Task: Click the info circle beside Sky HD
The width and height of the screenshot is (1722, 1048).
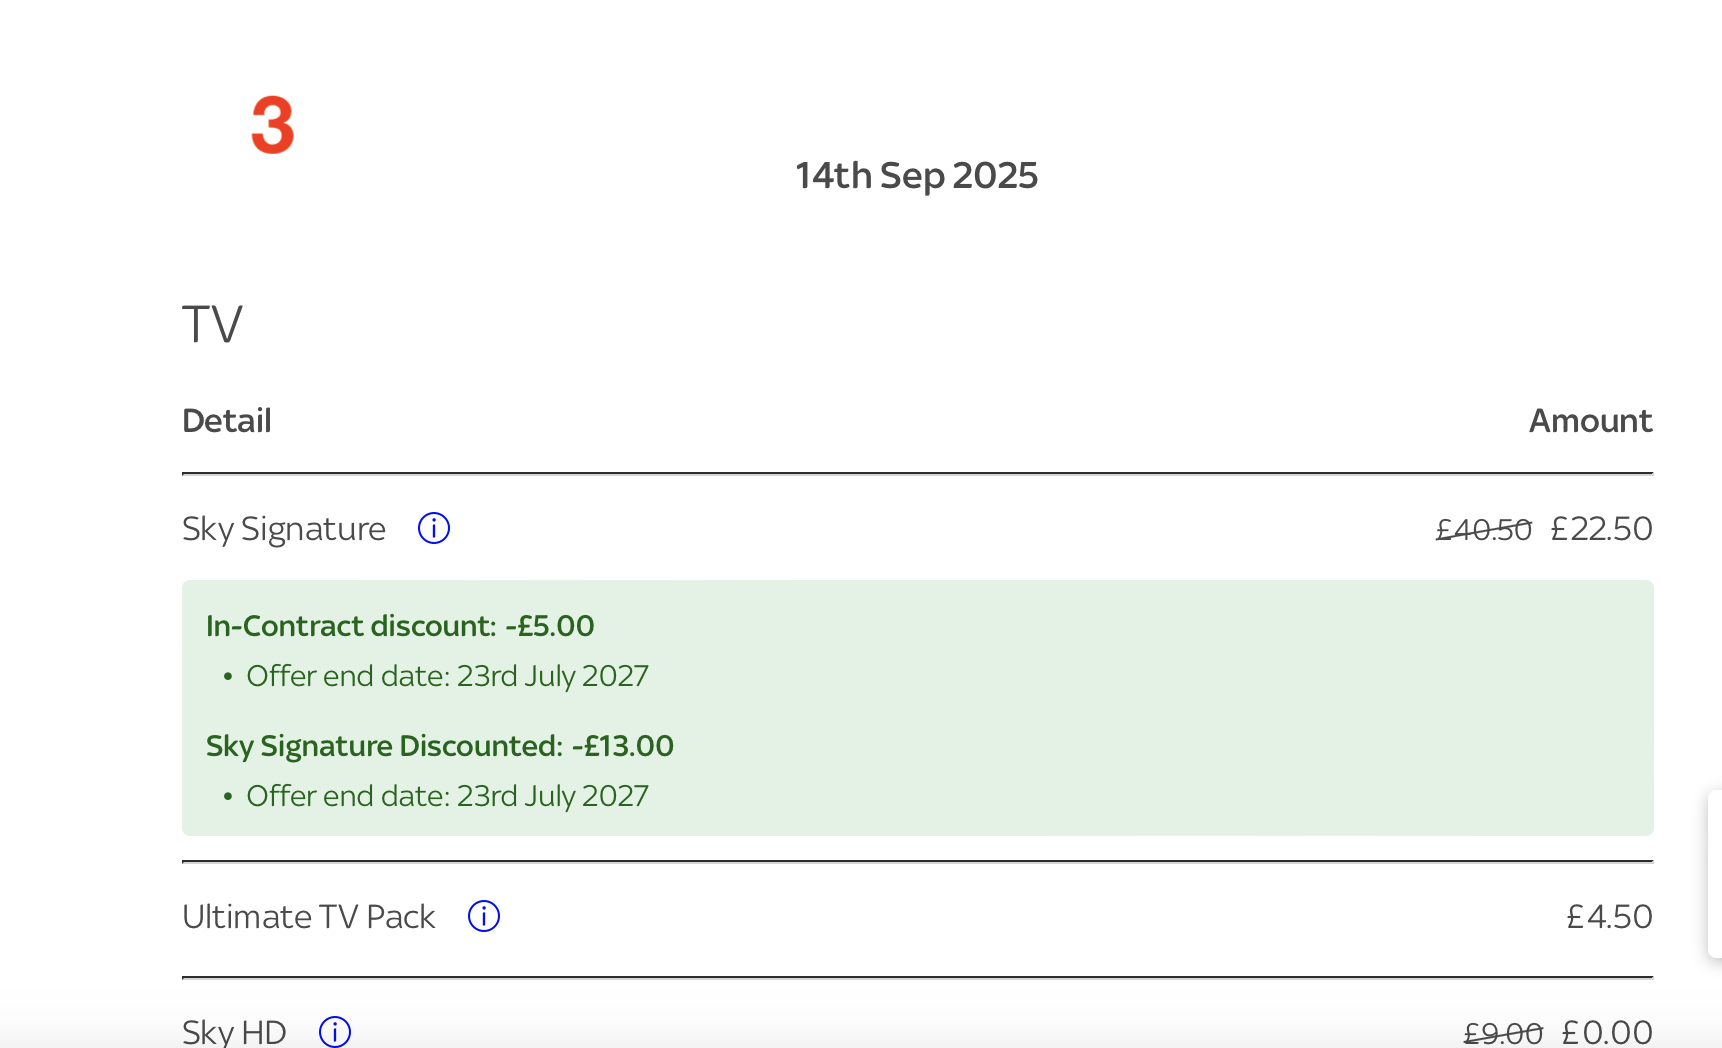Action: pyautogui.click(x=335, y=1031)
